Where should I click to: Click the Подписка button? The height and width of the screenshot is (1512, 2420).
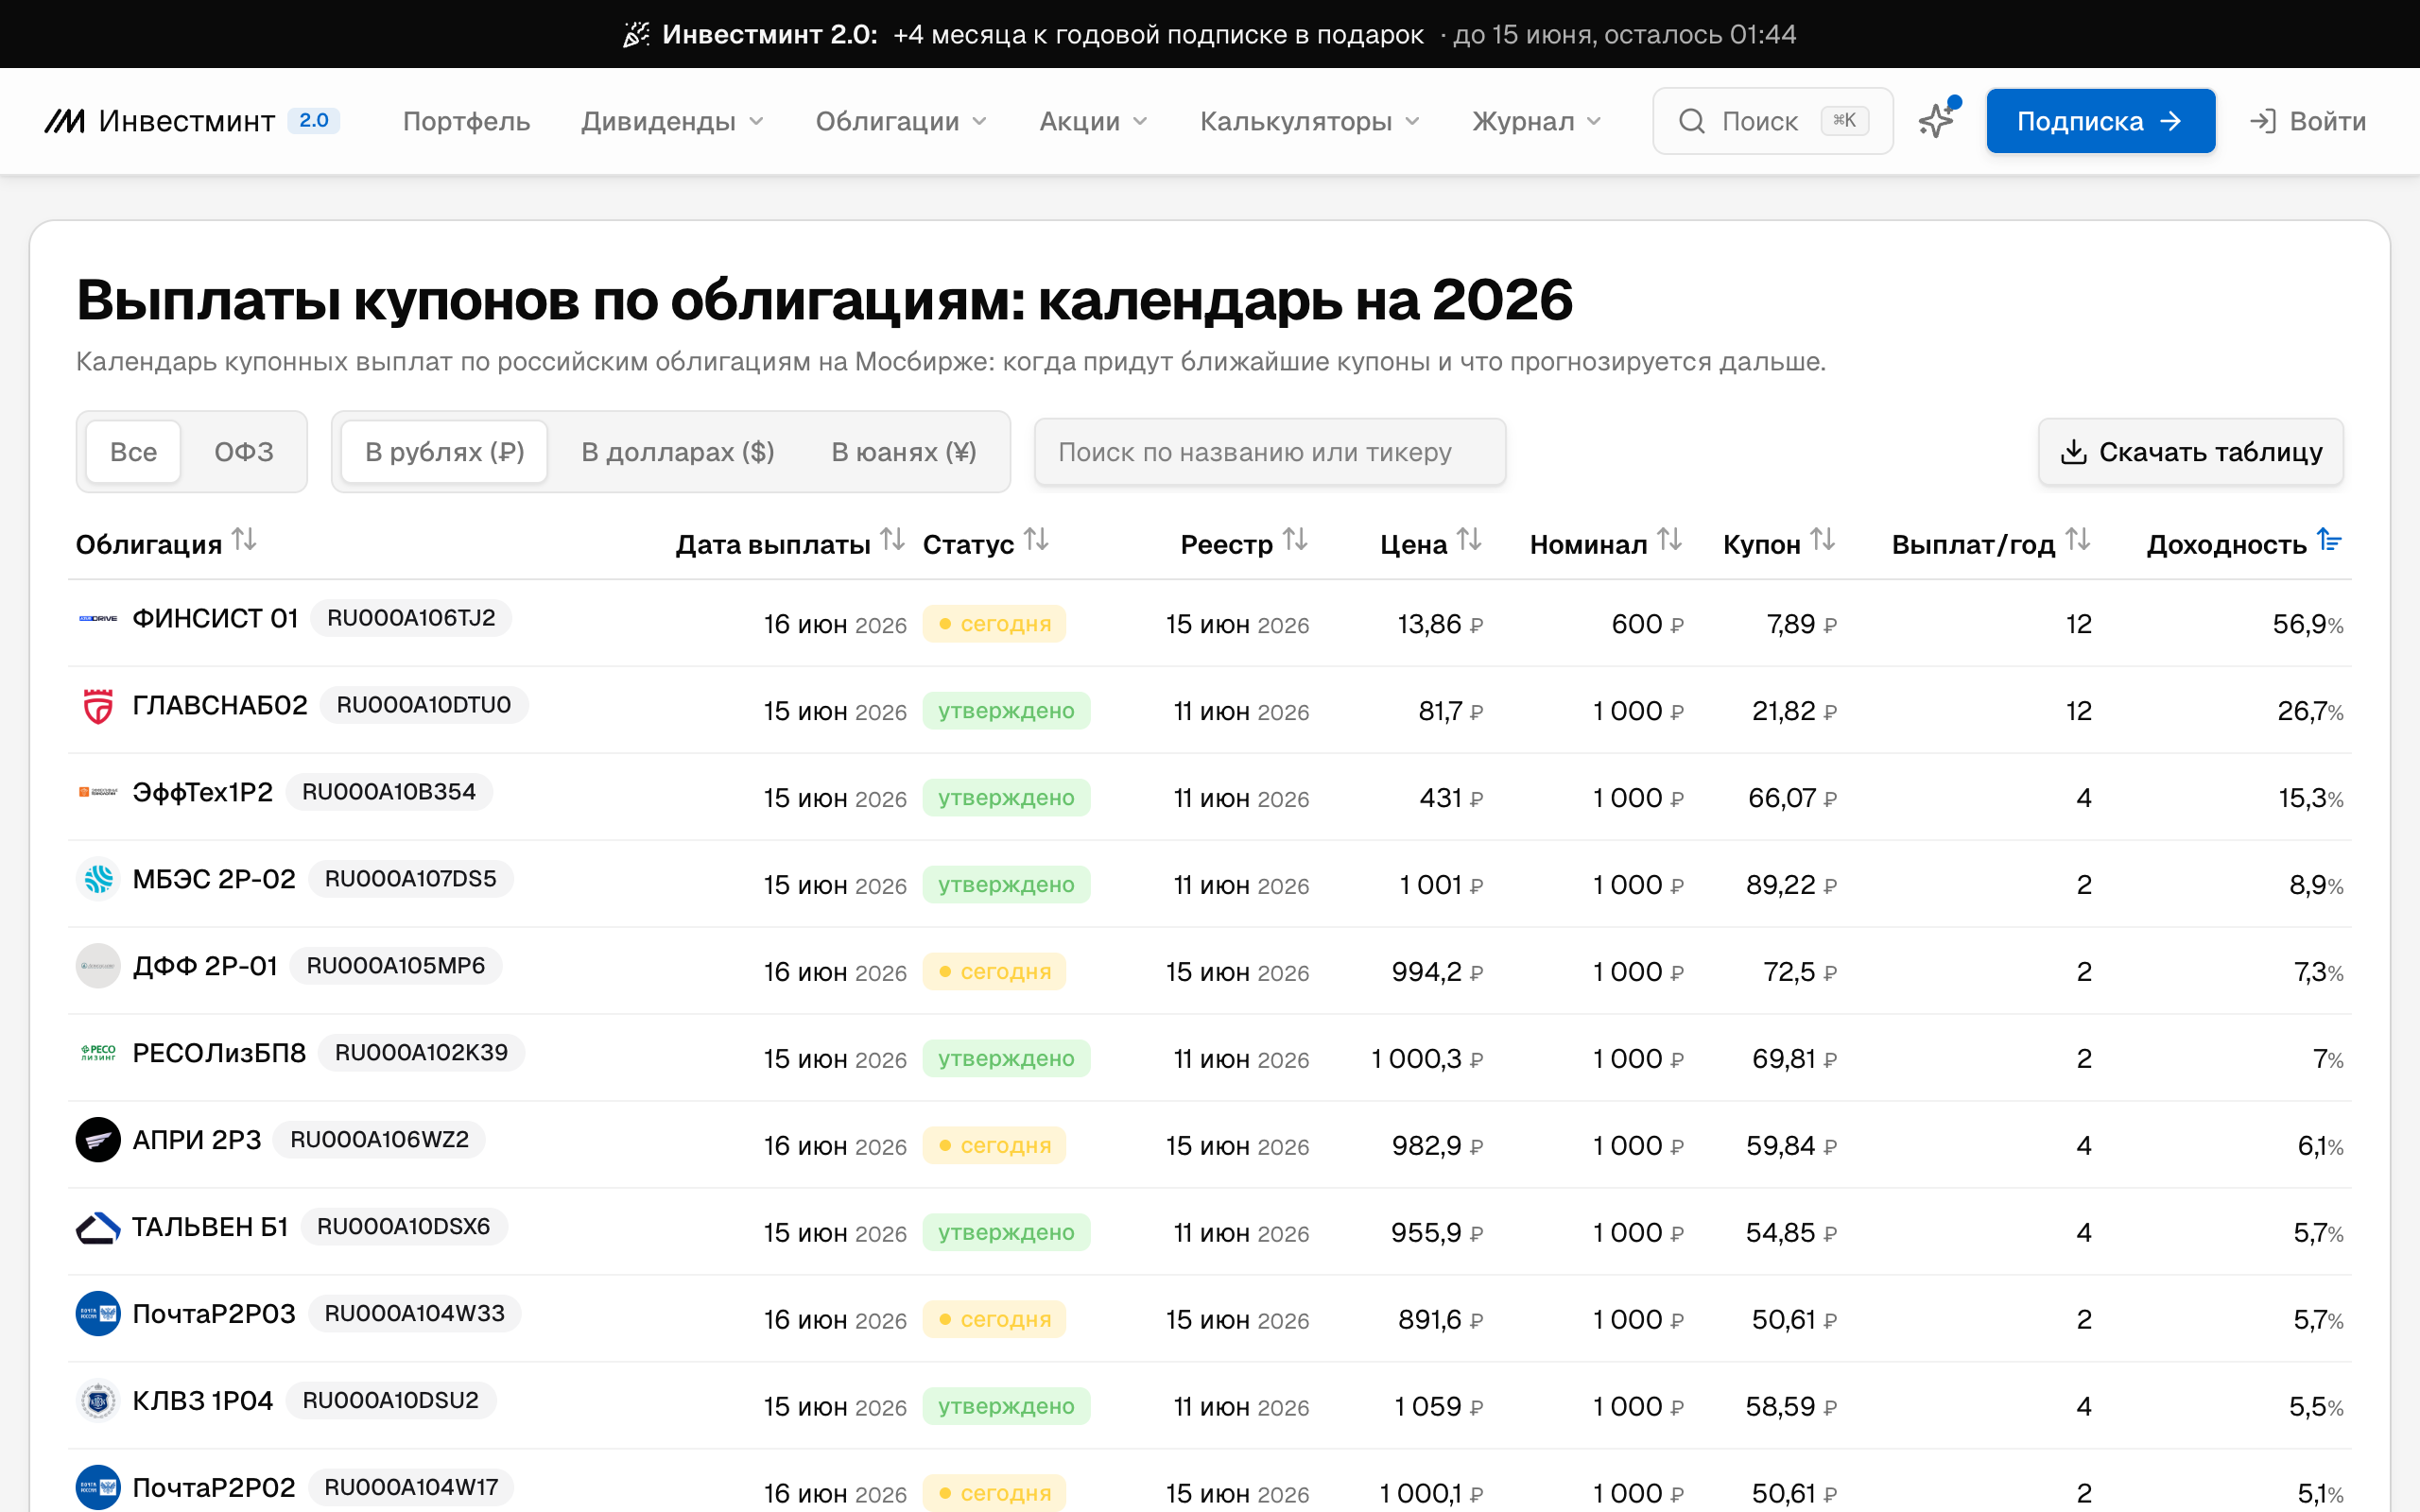click(x=2100, y=121)
